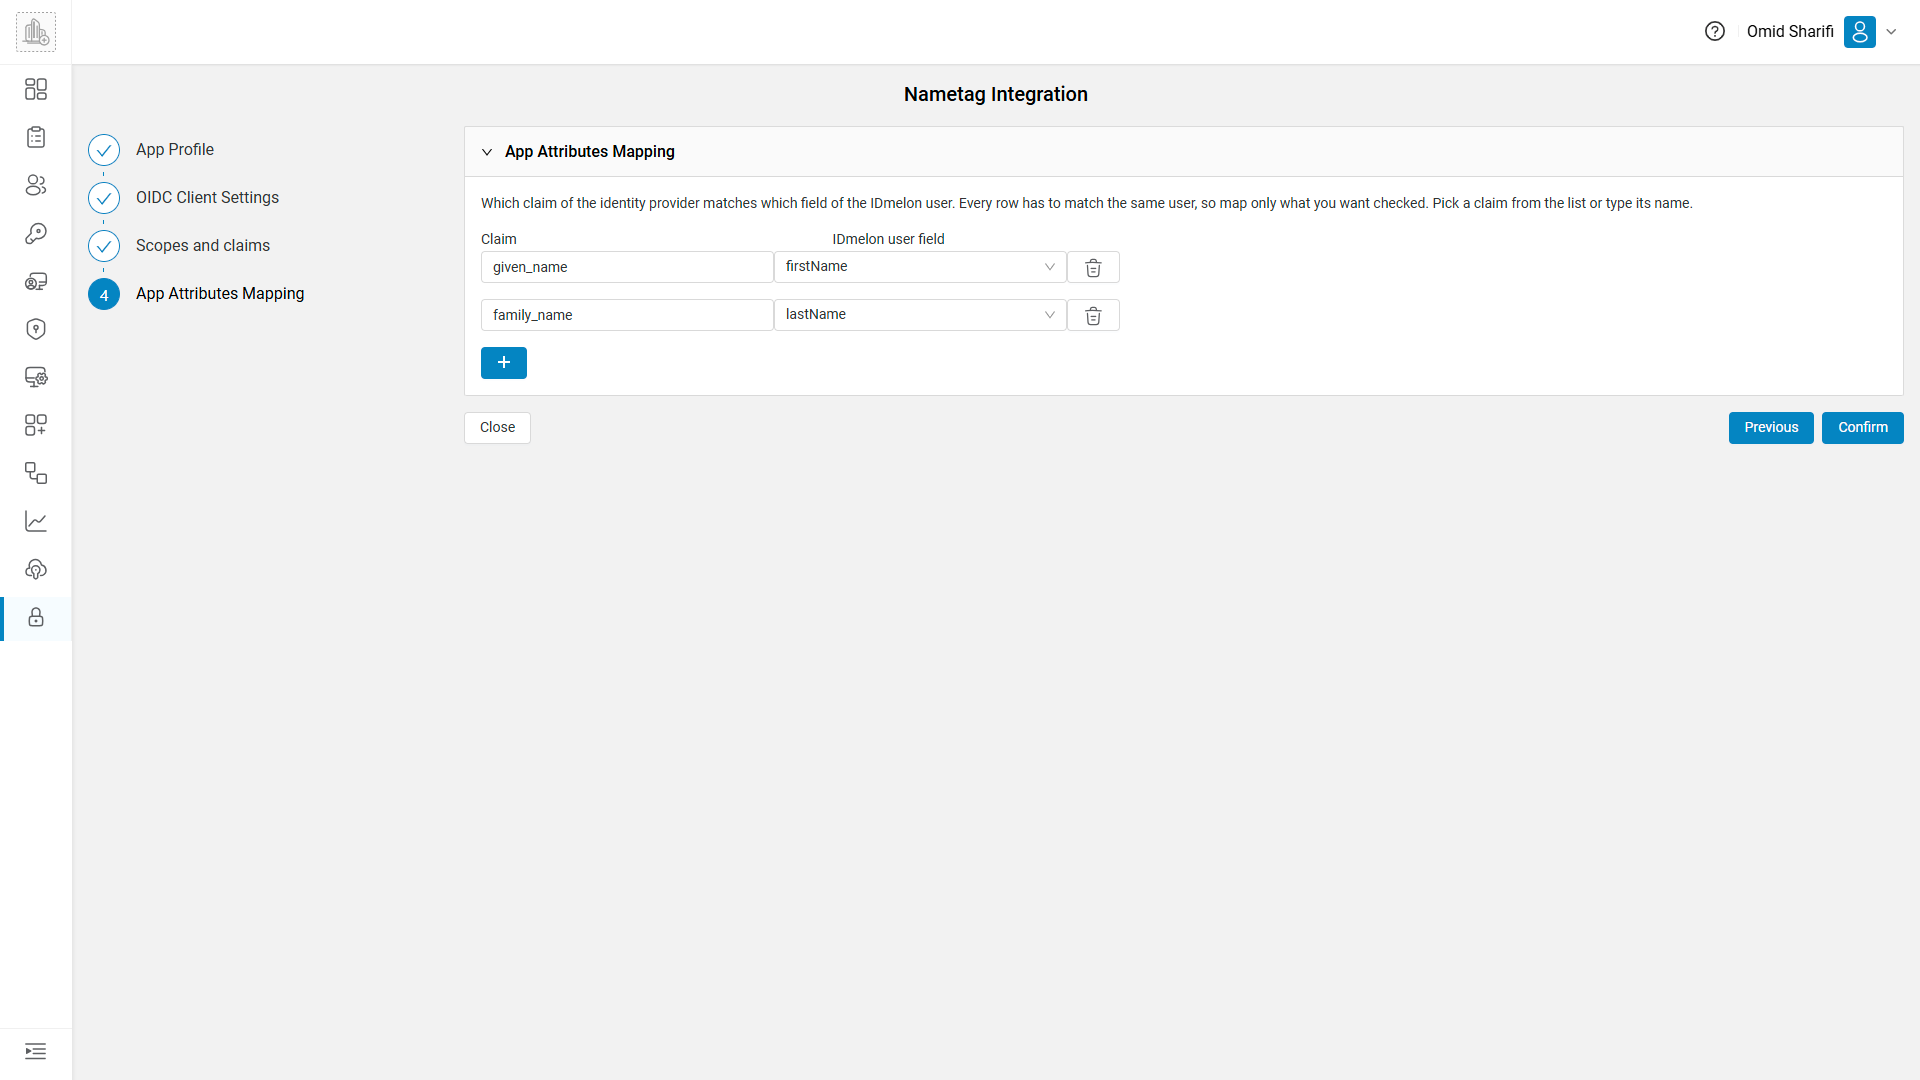Screen dimensions: 1920x1080
Task: Click the company logo at top left
Action: click(x=36, y=32)
